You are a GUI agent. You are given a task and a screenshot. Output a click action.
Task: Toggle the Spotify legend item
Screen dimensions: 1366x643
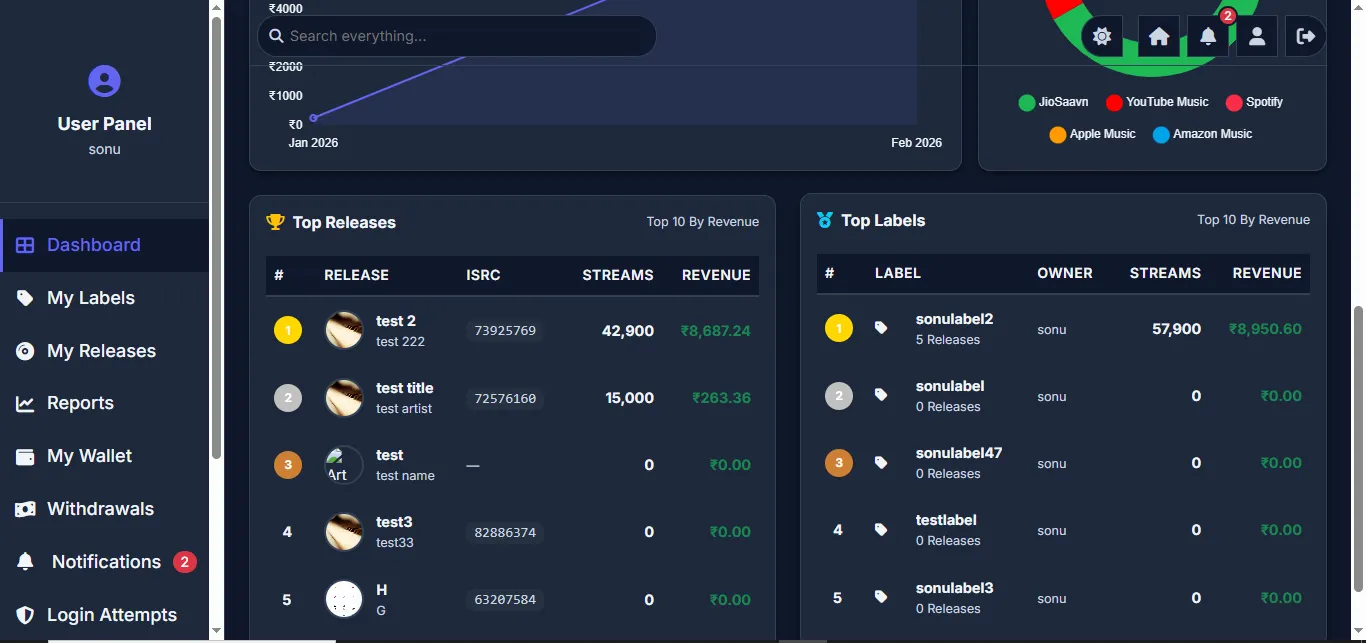(1254, 102)
